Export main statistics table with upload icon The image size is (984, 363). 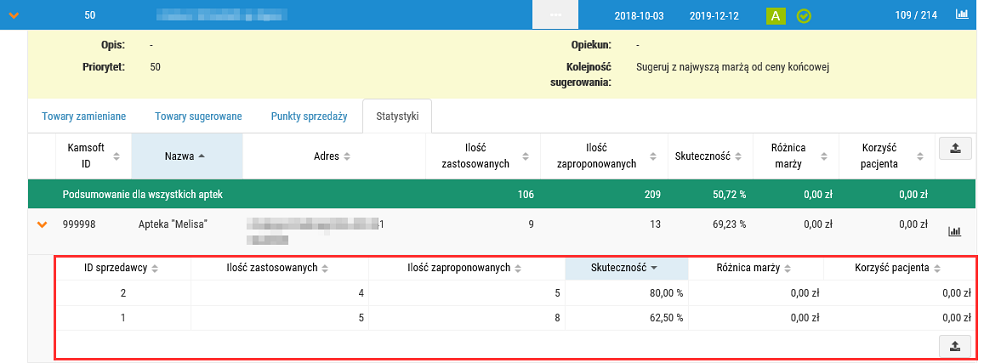pos(955,148)
